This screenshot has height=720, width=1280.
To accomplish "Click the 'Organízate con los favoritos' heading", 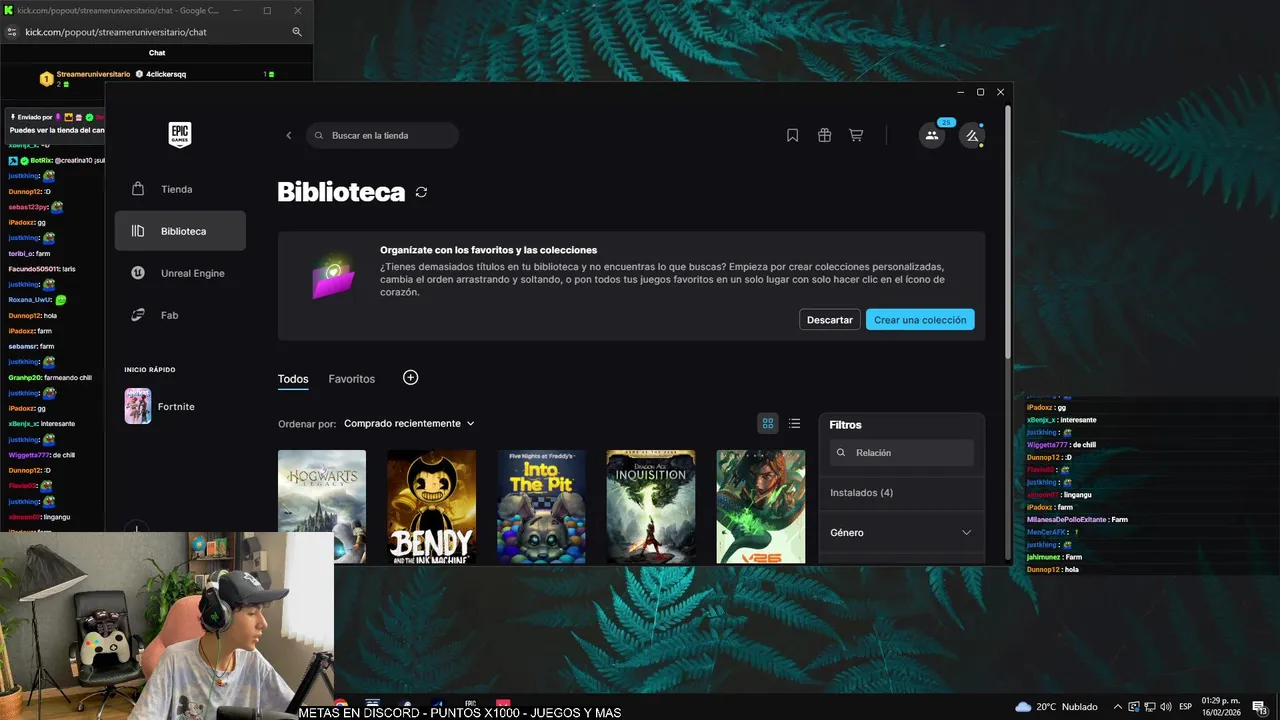I will click(488, 250).
